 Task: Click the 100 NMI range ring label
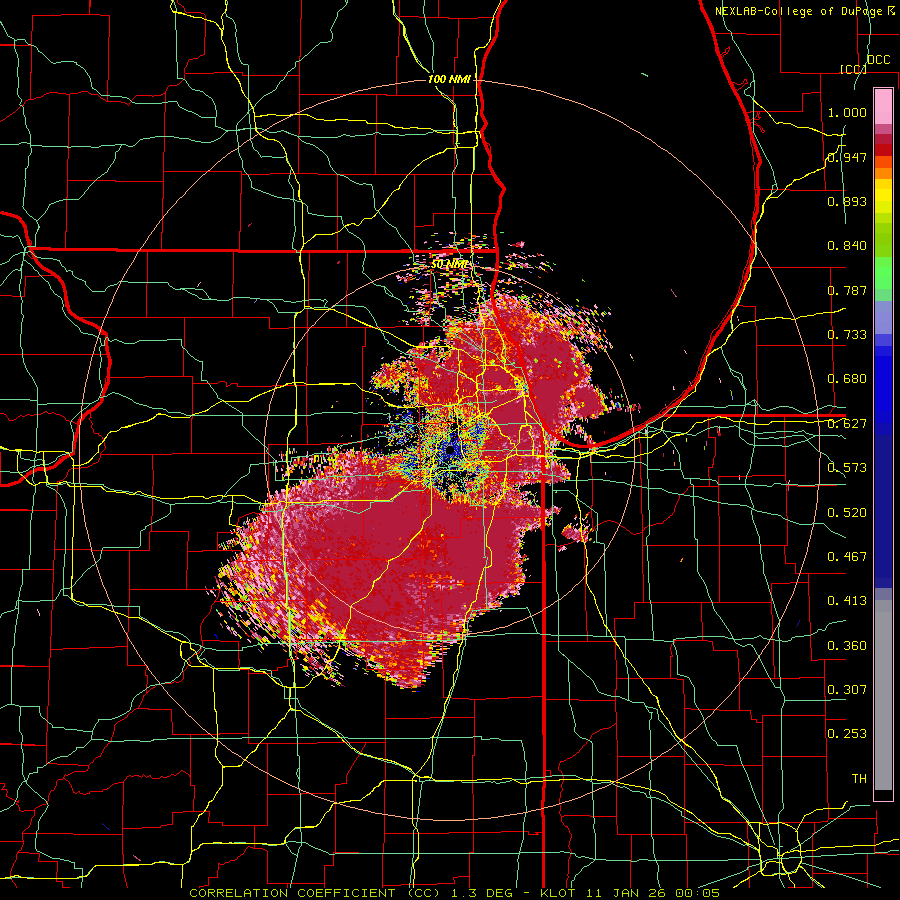pos(449,79)
